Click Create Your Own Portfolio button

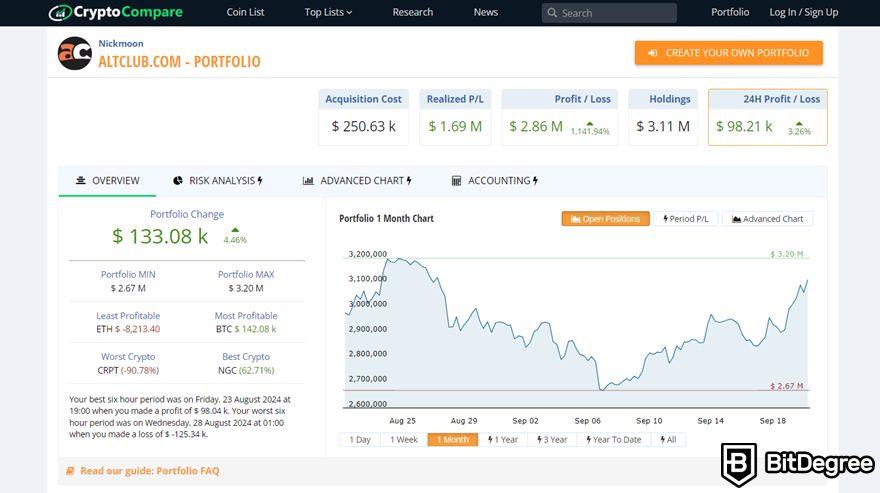[728, 53]
